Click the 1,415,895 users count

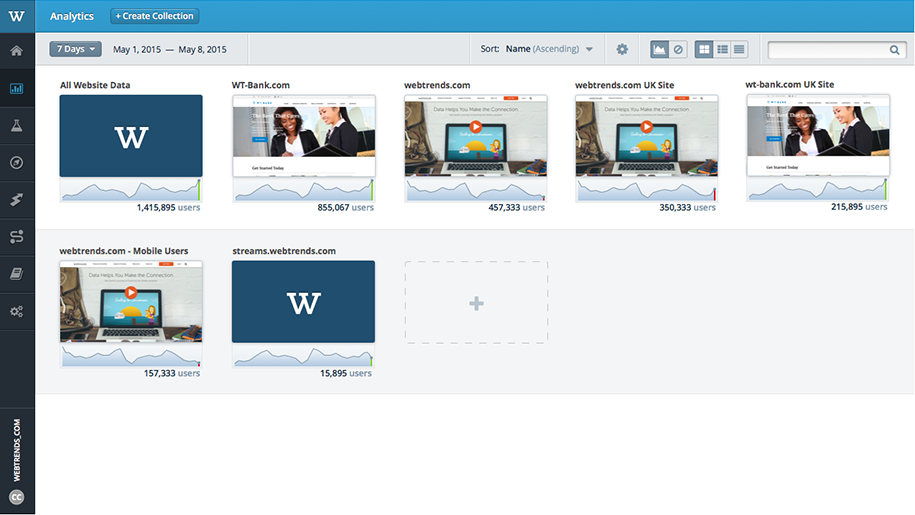[168, 208]
